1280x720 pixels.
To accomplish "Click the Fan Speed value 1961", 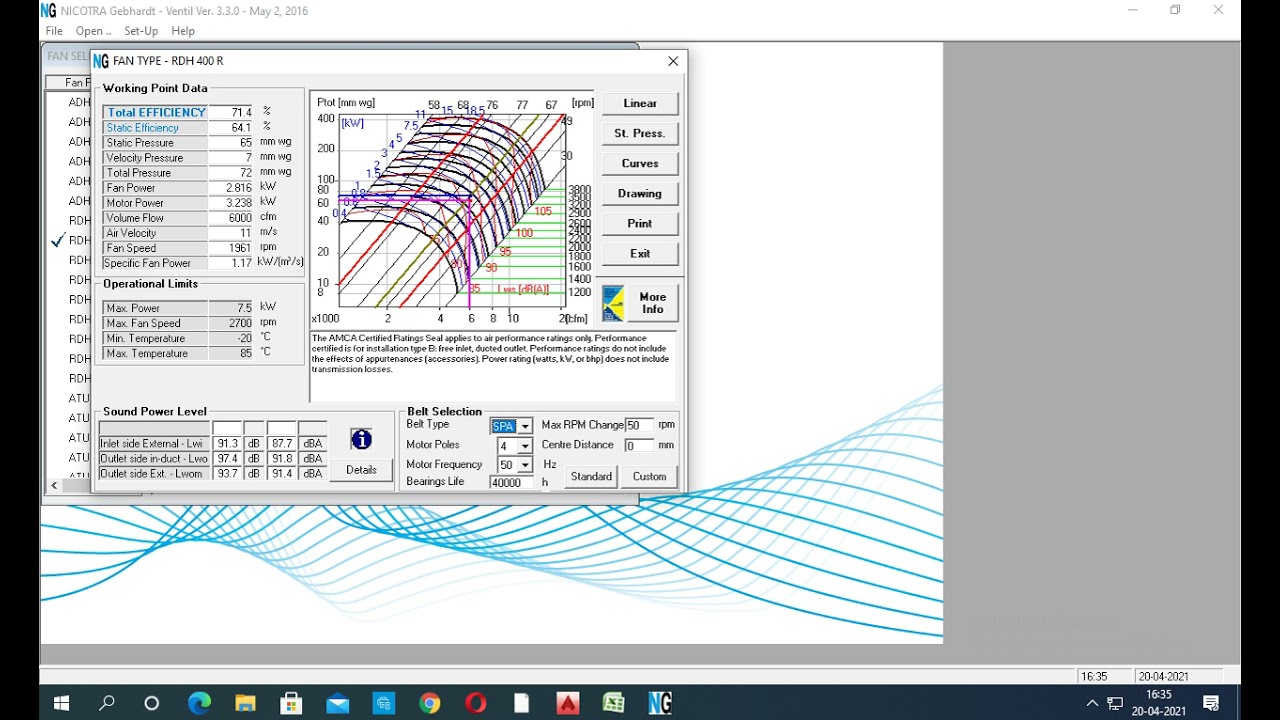I will pos(232,248).
